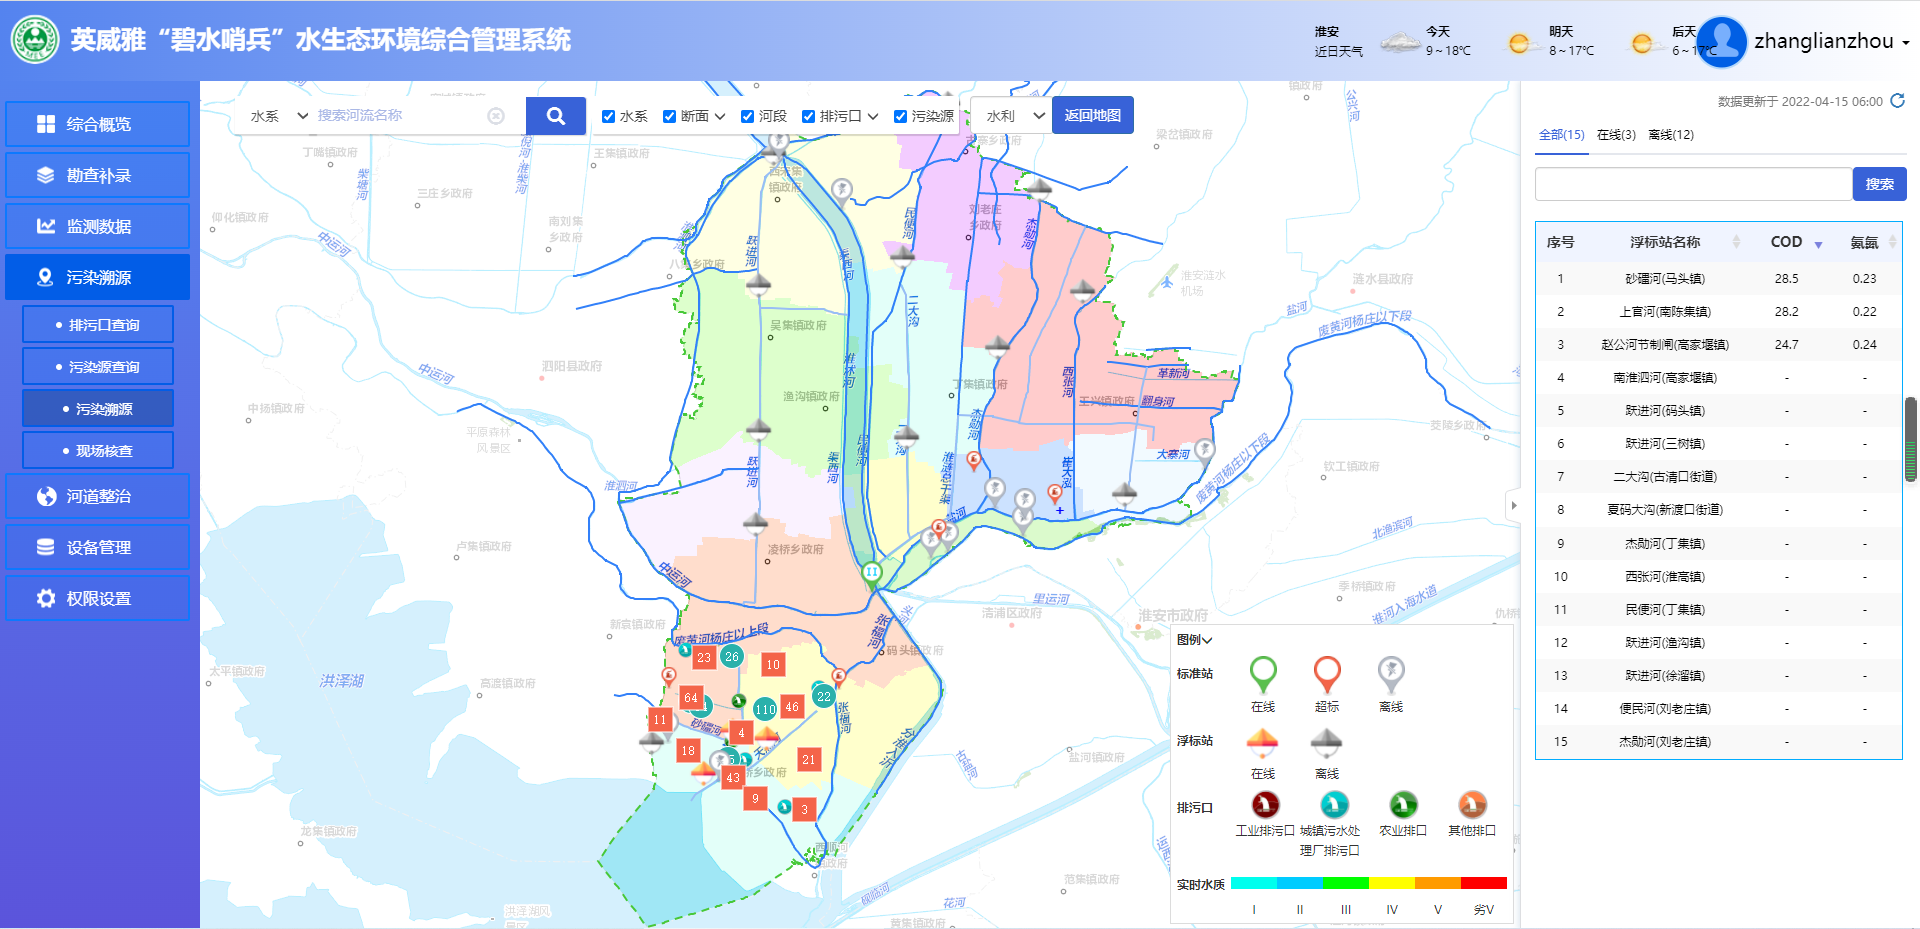The width and height of the screenshot is (1920, 929).
Task: Click the data refresh icon
Action: [1897, 101]
